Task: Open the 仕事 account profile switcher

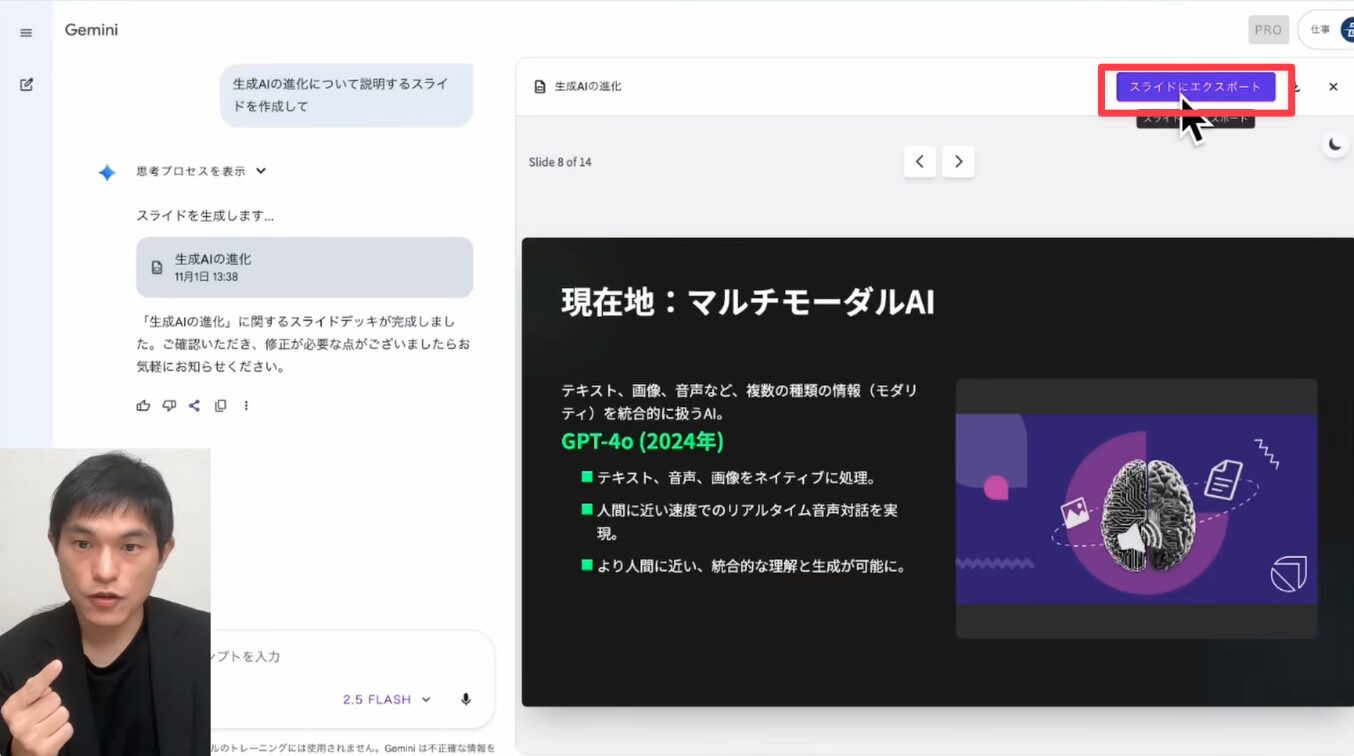Action: click(1328, 30)
